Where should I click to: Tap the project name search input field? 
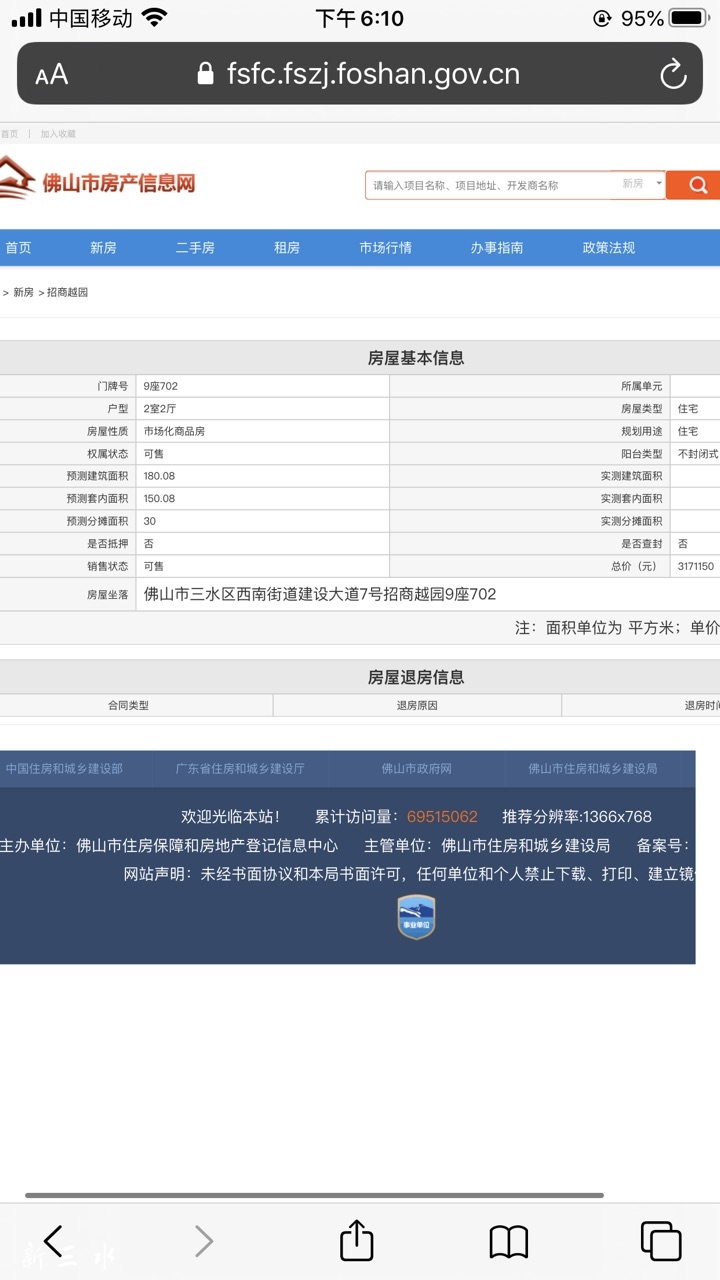point(490,185)
